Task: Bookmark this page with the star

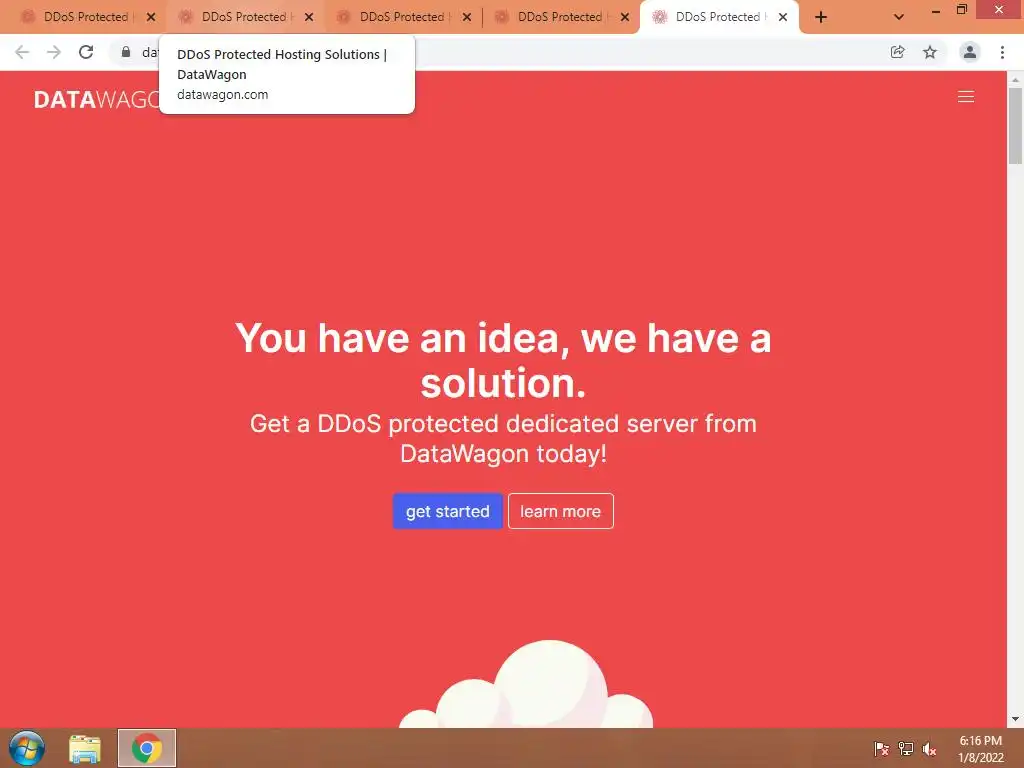Action: 930,52
